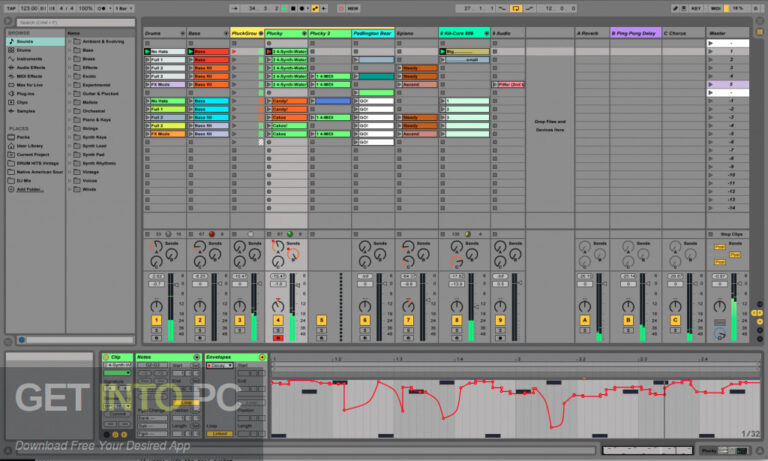Select Audio Effects in the browser
This screenshot has height=461, width=768.
(35, 68)
